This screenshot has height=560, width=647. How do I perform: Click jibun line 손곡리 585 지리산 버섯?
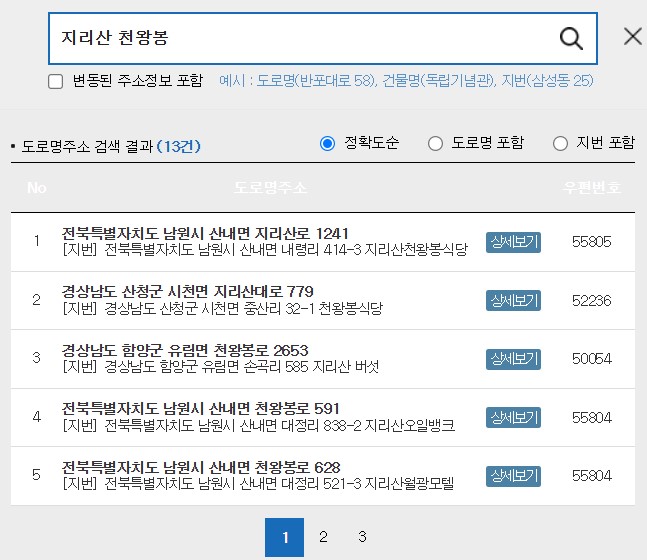(x=221, y=366)
